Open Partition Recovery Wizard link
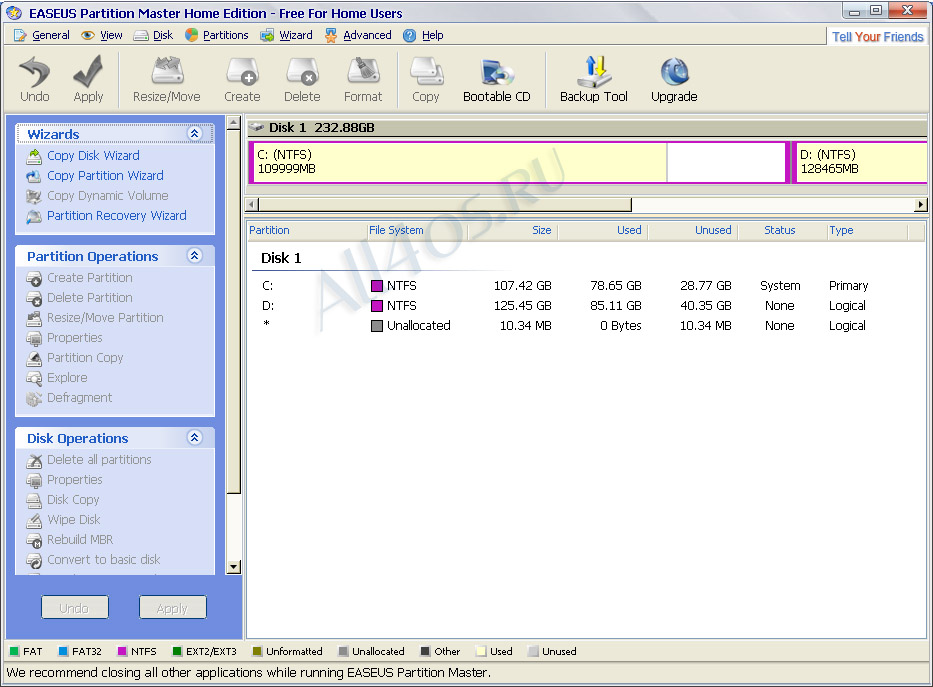The height and width of the screenshot is (687, 933). (x=117, y=216)
